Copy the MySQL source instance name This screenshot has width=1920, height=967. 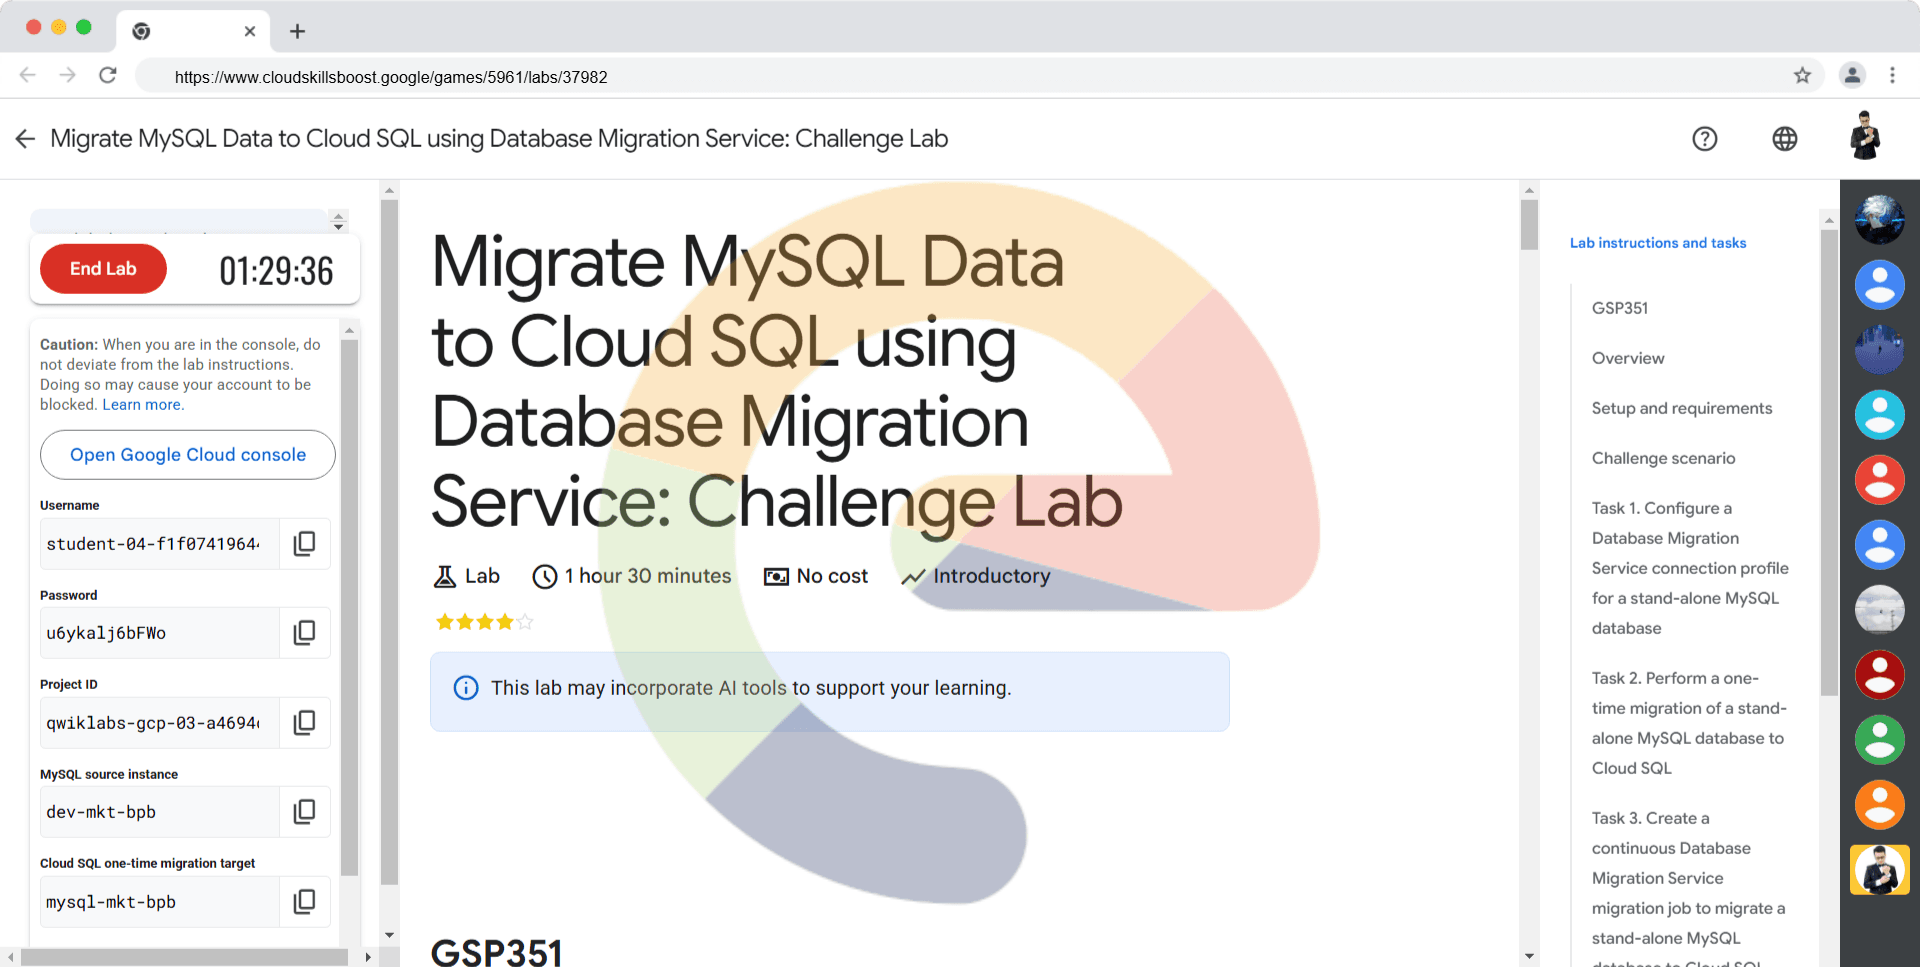[304, 811]
